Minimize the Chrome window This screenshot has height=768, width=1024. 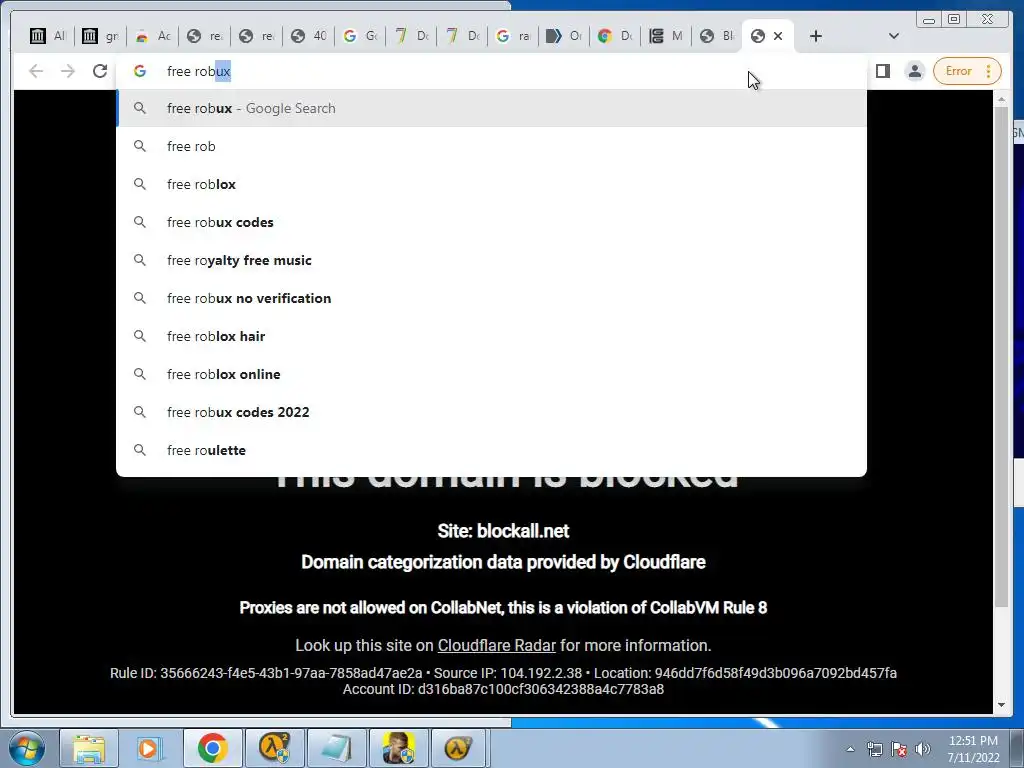pyautogui.click(x=929, y=20)
